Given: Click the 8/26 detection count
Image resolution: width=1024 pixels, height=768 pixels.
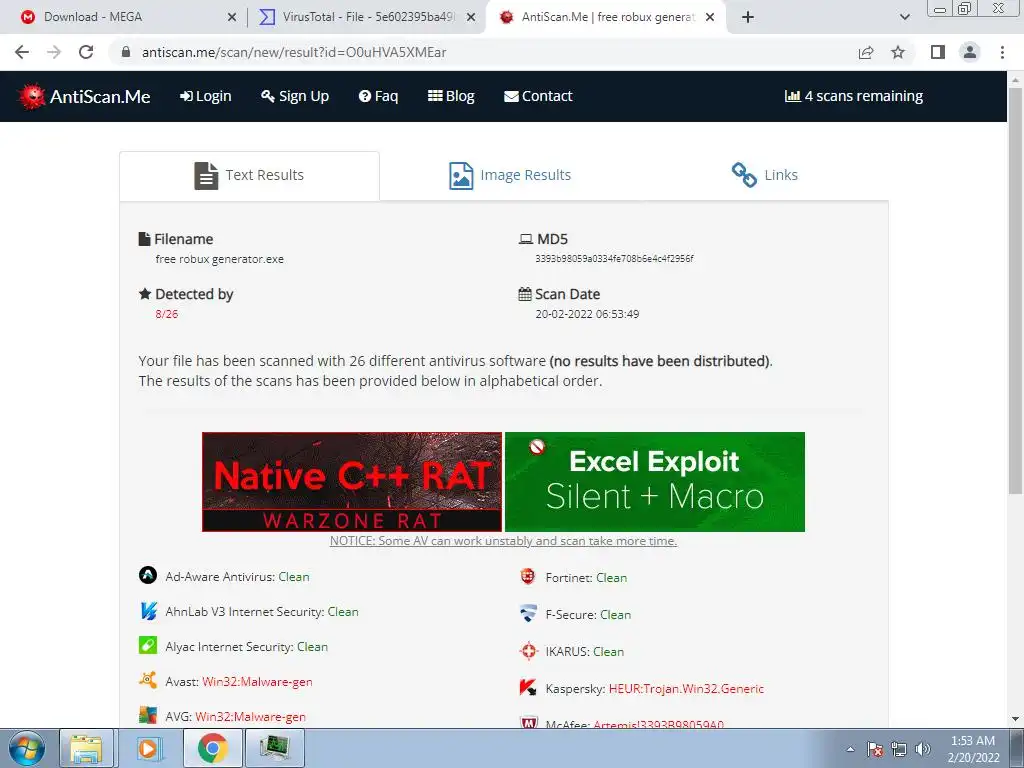Looking at the screenshot, I should coord(167,314).
